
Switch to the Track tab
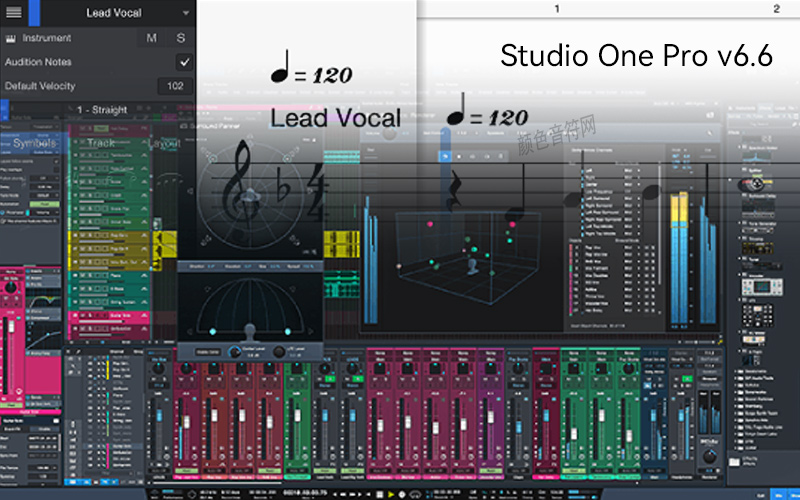[x=101, y=143]
